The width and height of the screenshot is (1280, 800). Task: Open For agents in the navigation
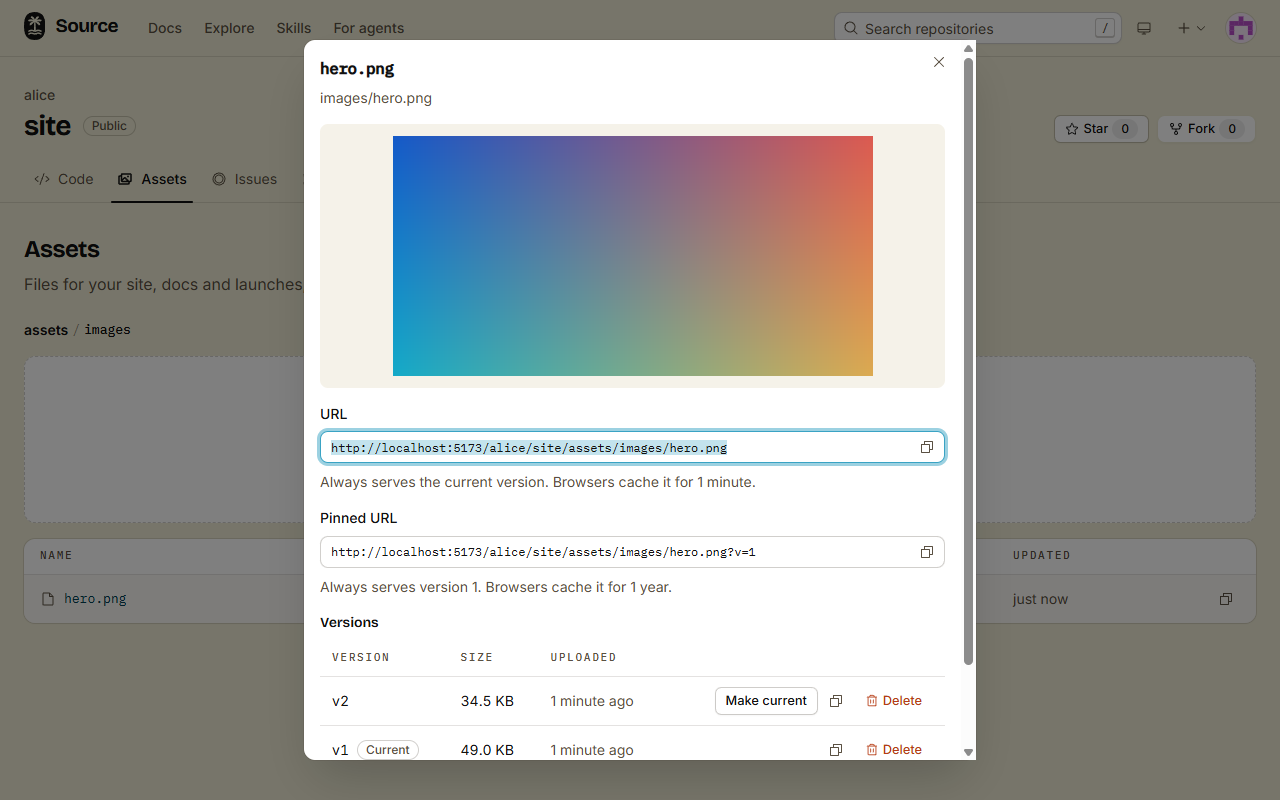[x=369, y=28]
